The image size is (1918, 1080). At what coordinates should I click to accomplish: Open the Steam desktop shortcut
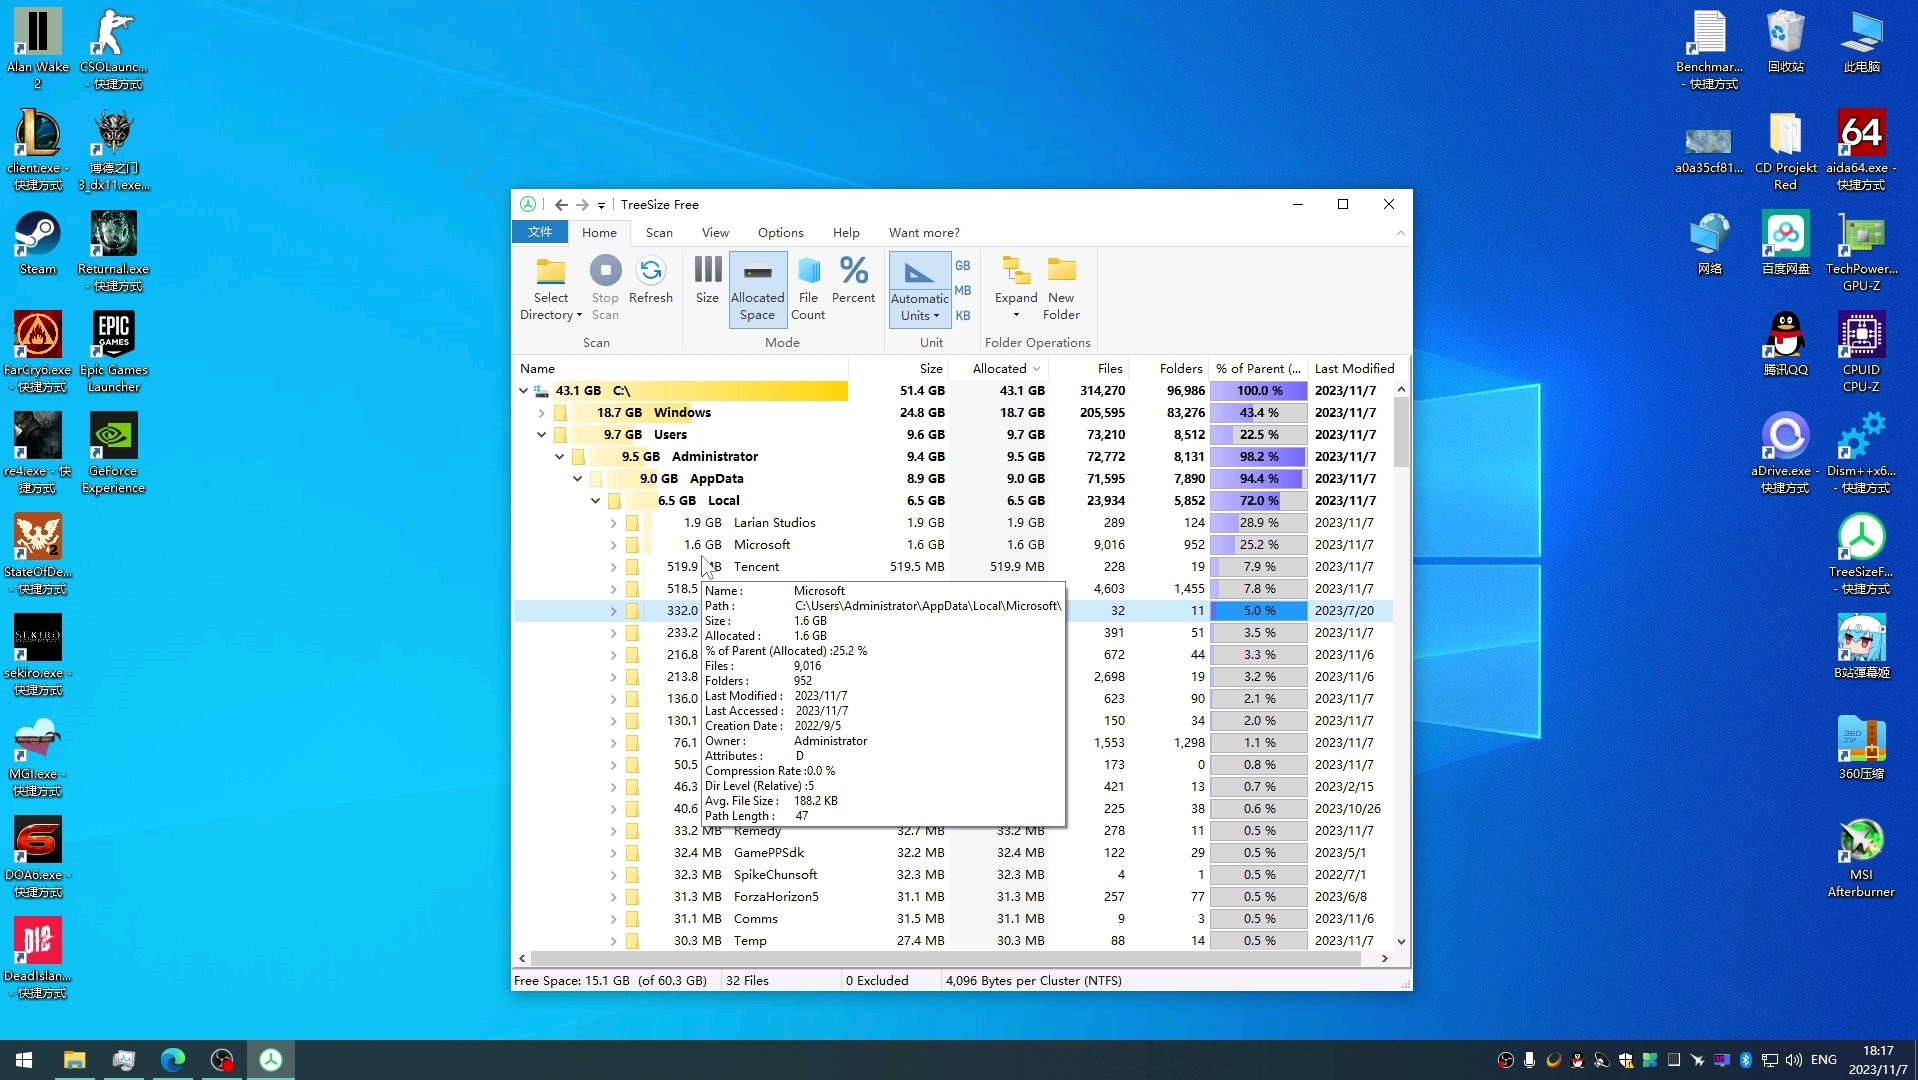point(38,243)
